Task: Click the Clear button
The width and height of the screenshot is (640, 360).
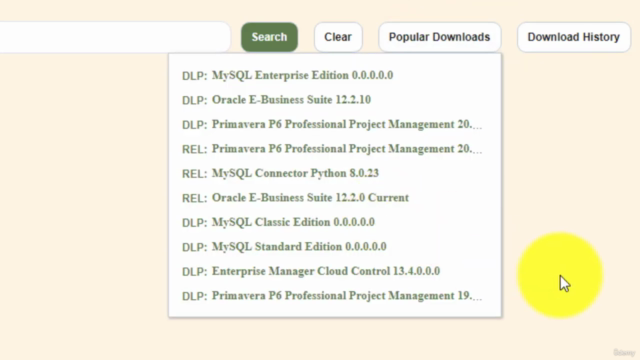Action: pos(338,37)
